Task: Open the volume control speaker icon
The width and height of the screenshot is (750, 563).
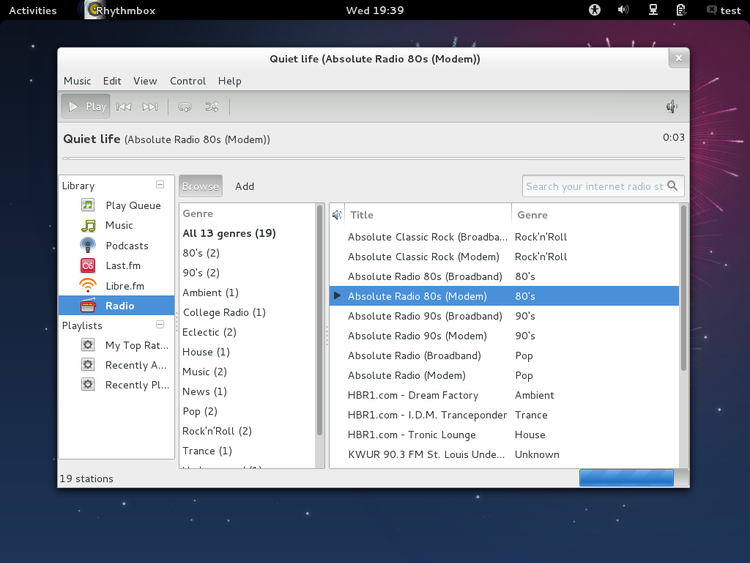Action: click(x=672, y=107)
